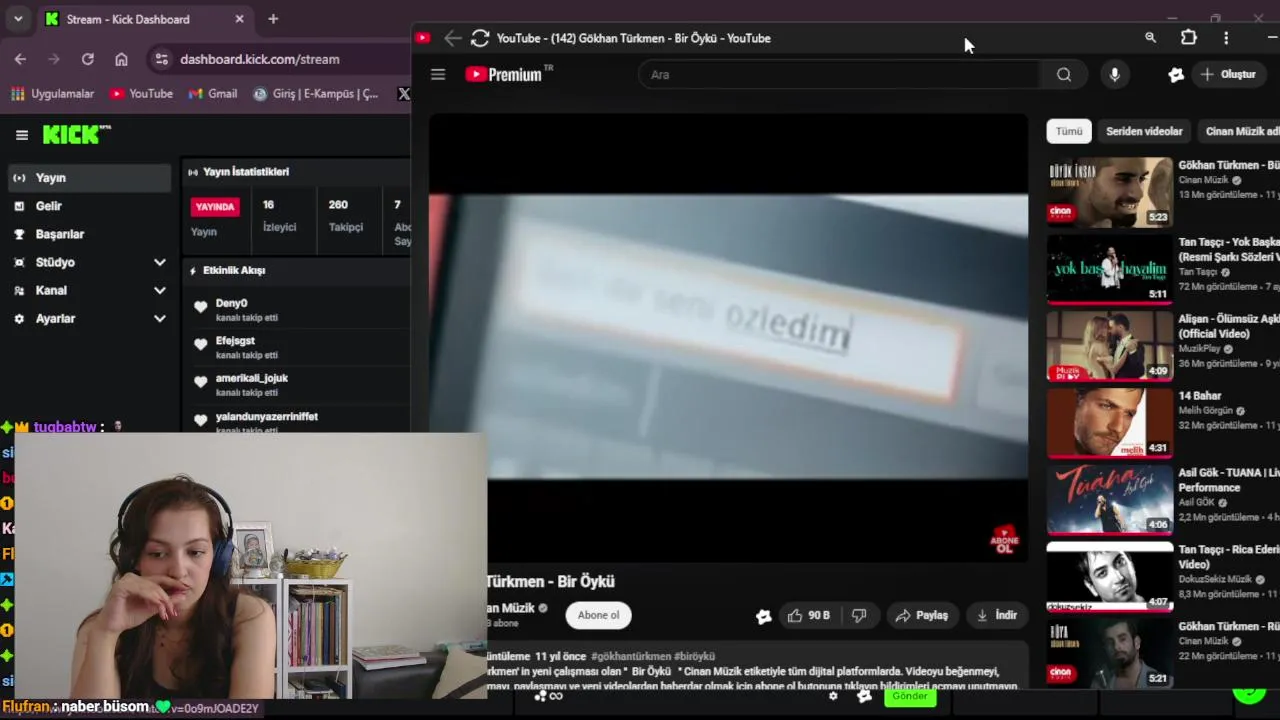The height and width of the screenshot is (720, 1280).
Task: Click amerikali_jojuk in the activity feed
Action: point(252,379)
